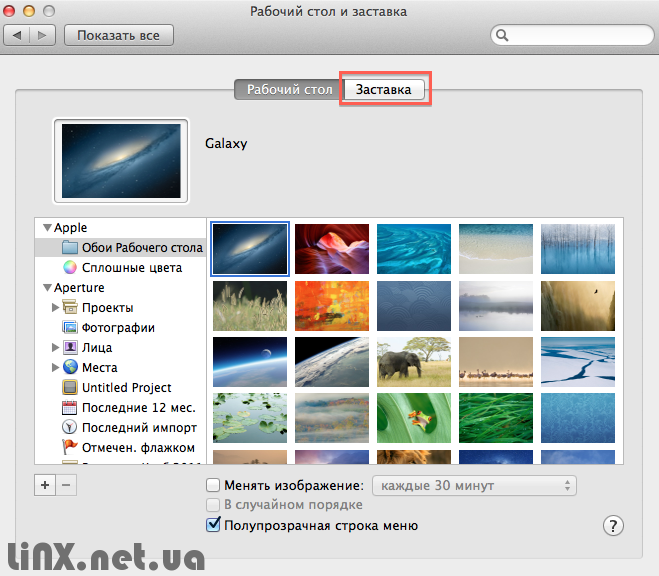Click the Сплошные цвета color wheel icon
This screenshot has width=659, height=576.
[70, 267]
